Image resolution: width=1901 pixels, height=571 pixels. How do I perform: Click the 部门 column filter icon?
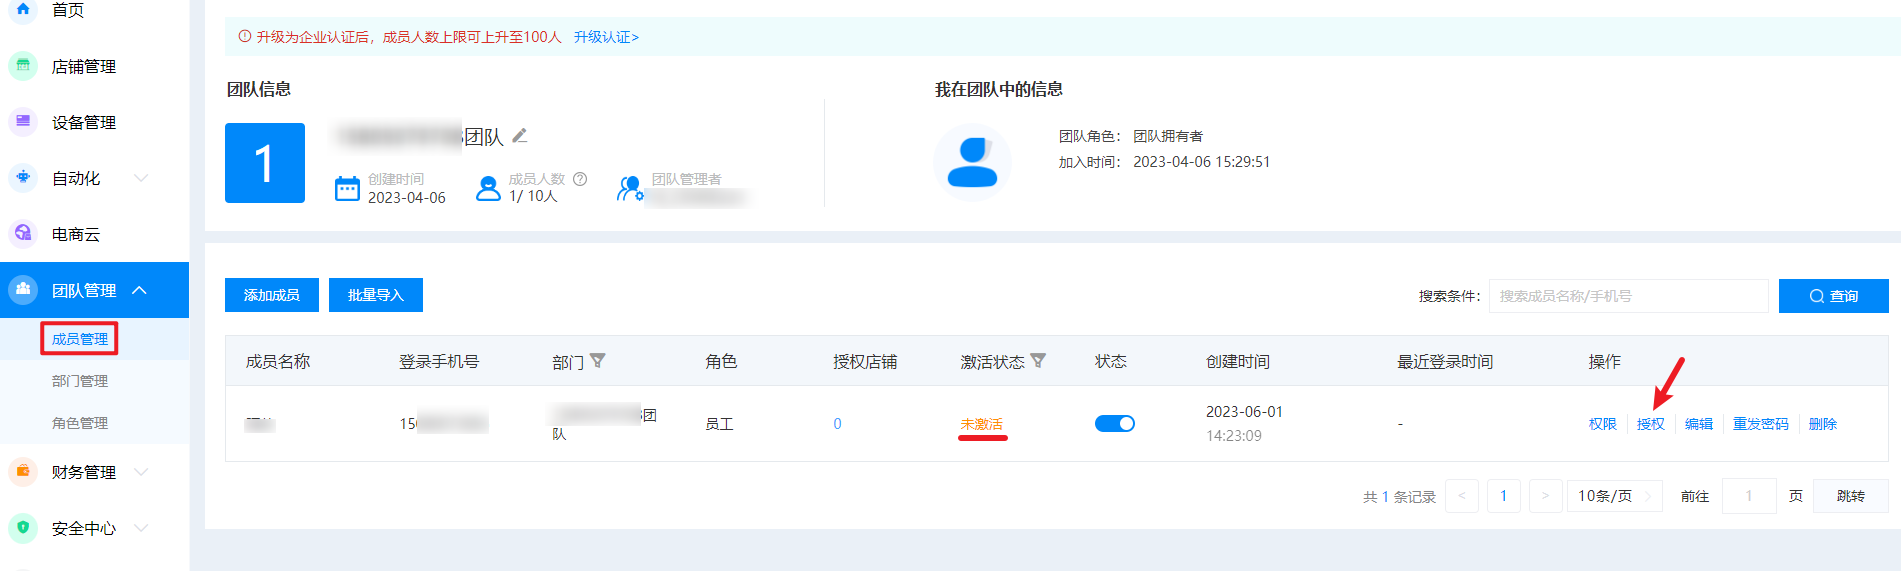[598, 361]
